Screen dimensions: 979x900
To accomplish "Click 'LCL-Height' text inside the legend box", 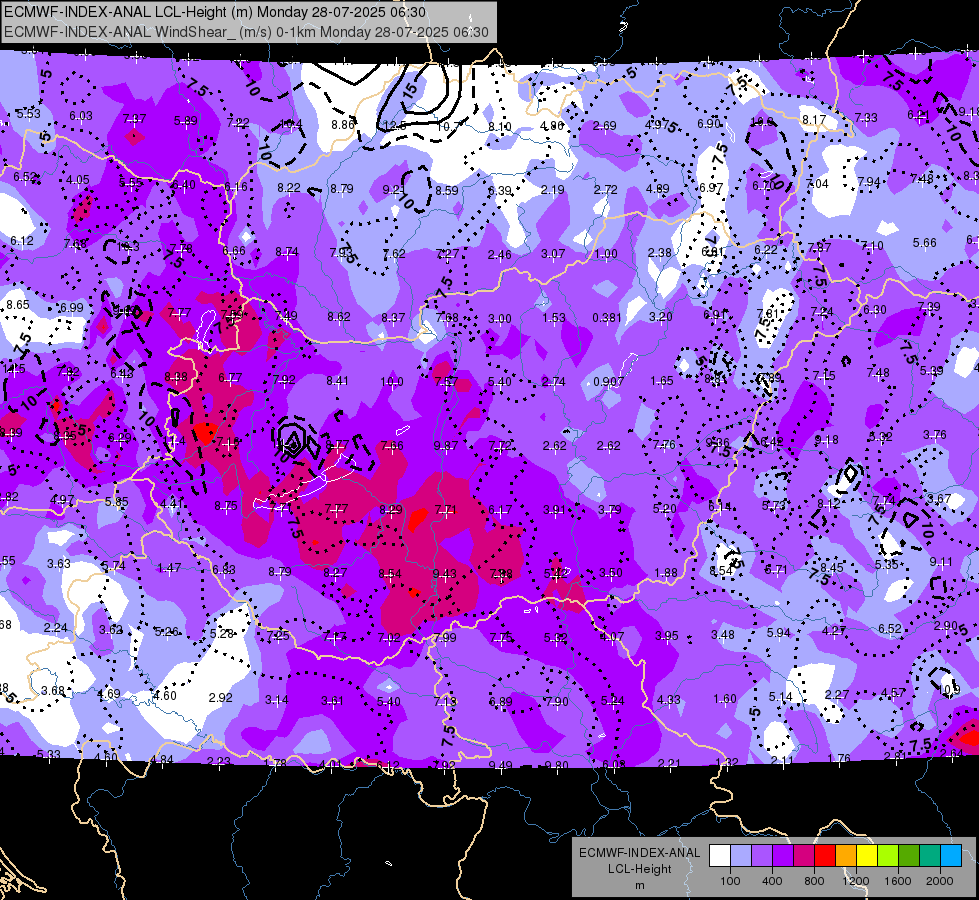I will pos(639,869).
